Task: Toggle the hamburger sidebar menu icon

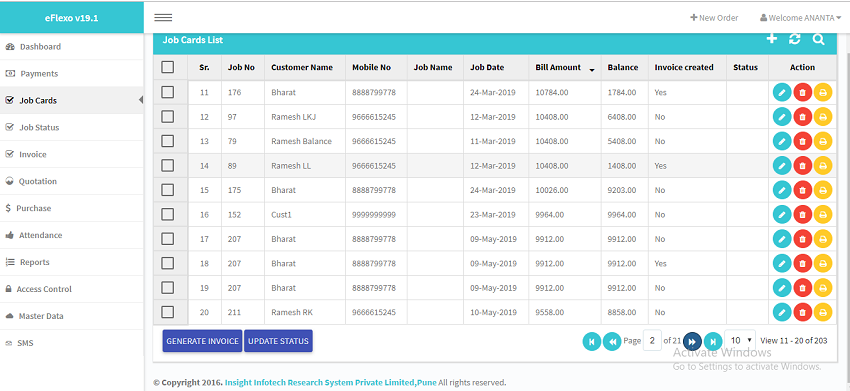Action: point(163,17)
